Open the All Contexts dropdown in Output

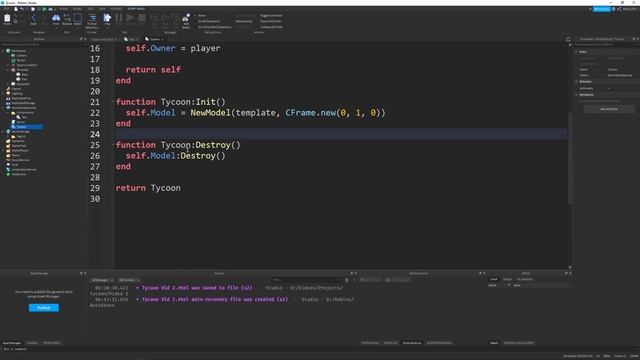pyautogui.click(x=129, y=280)
